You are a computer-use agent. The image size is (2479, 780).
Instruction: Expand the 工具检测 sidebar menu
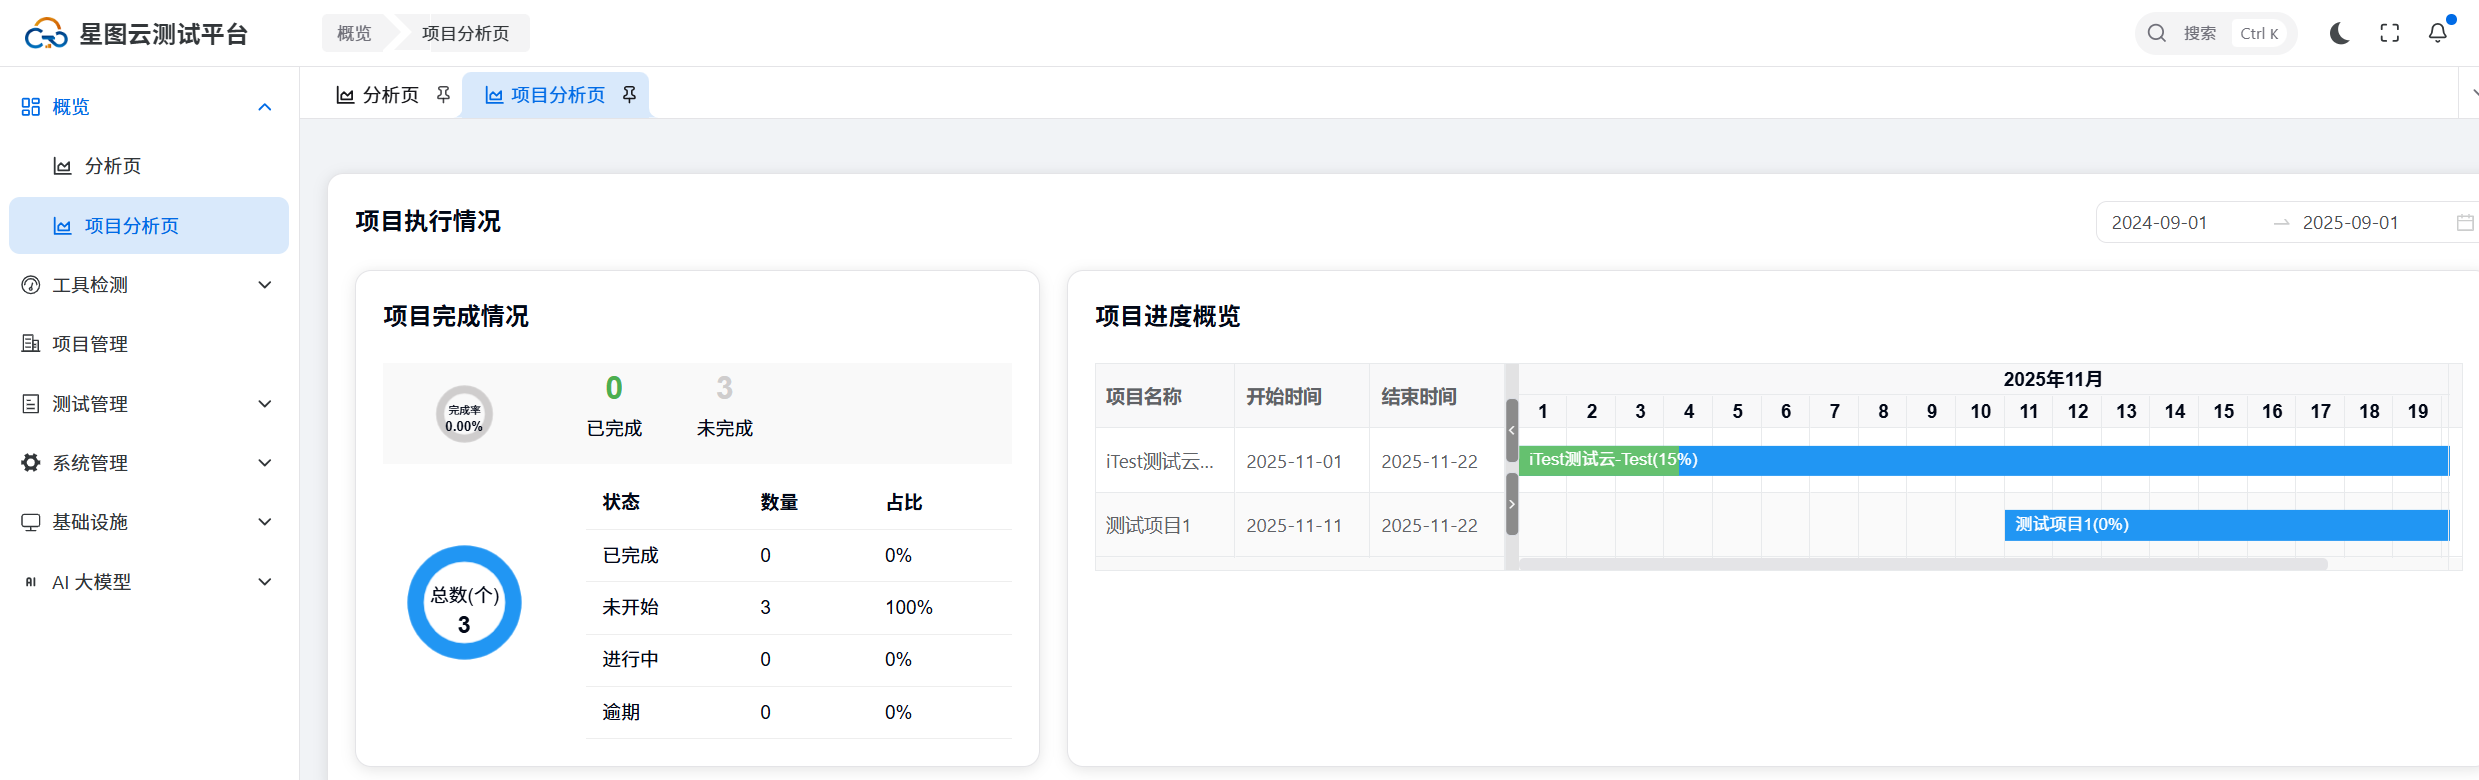tap(265, 285)
